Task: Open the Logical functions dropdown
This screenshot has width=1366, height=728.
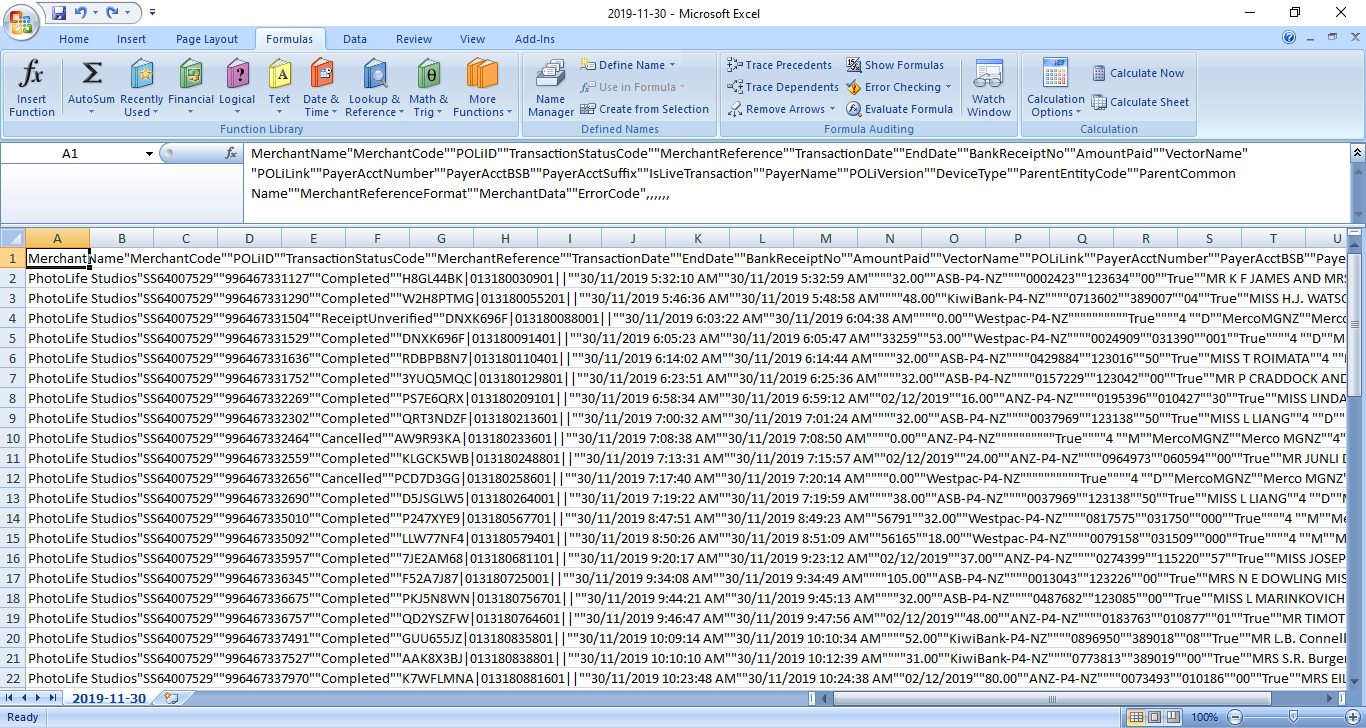Action: (x=237, y=88)
